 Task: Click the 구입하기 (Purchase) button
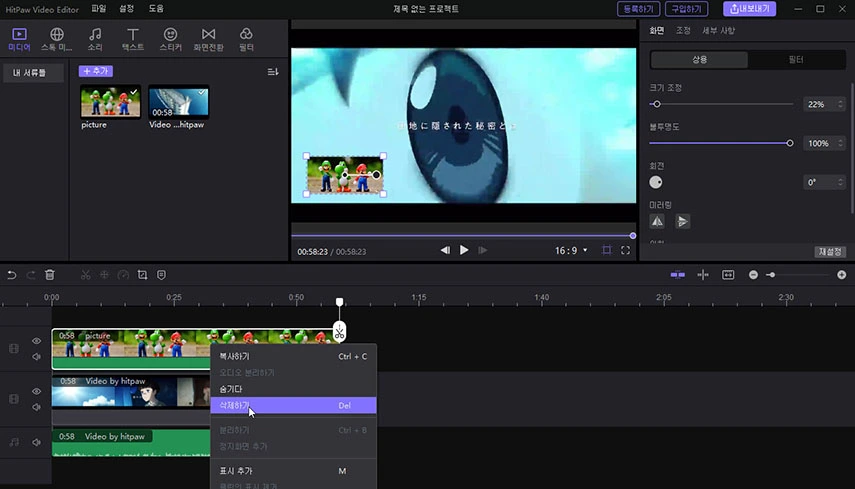coord(687,9)
